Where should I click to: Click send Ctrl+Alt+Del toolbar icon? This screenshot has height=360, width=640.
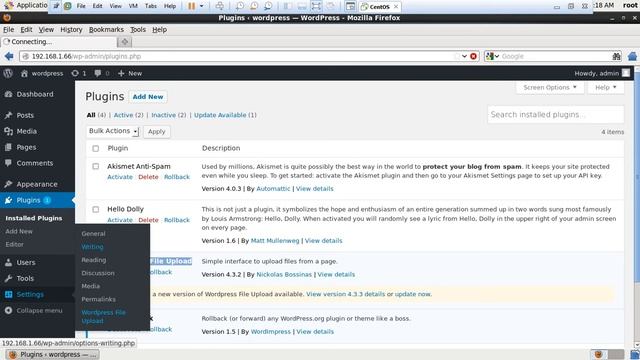[x=220, y=6]
